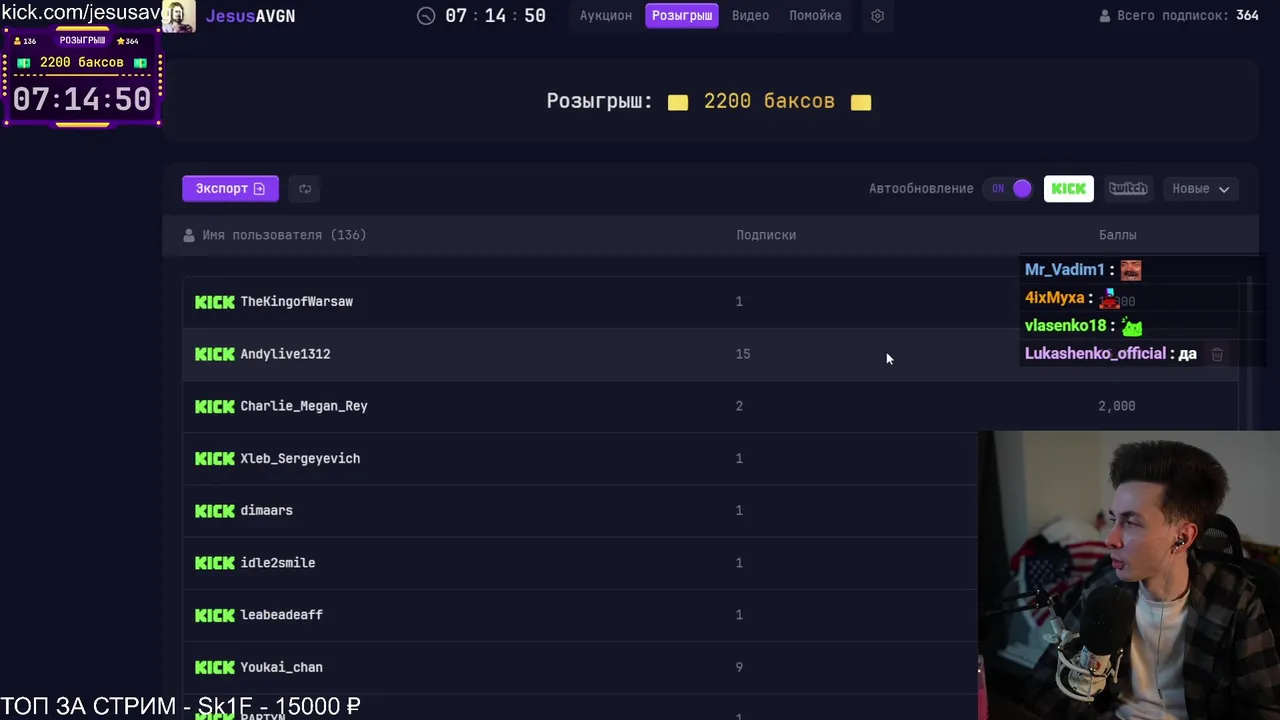Click the refresh icon beside Экспорт
Screen dimensions: 1280x720
305,189
